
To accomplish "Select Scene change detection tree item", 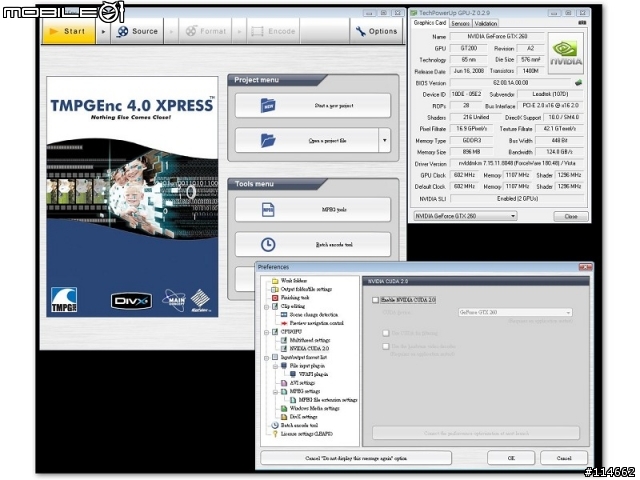I will (x=313, y=315).
